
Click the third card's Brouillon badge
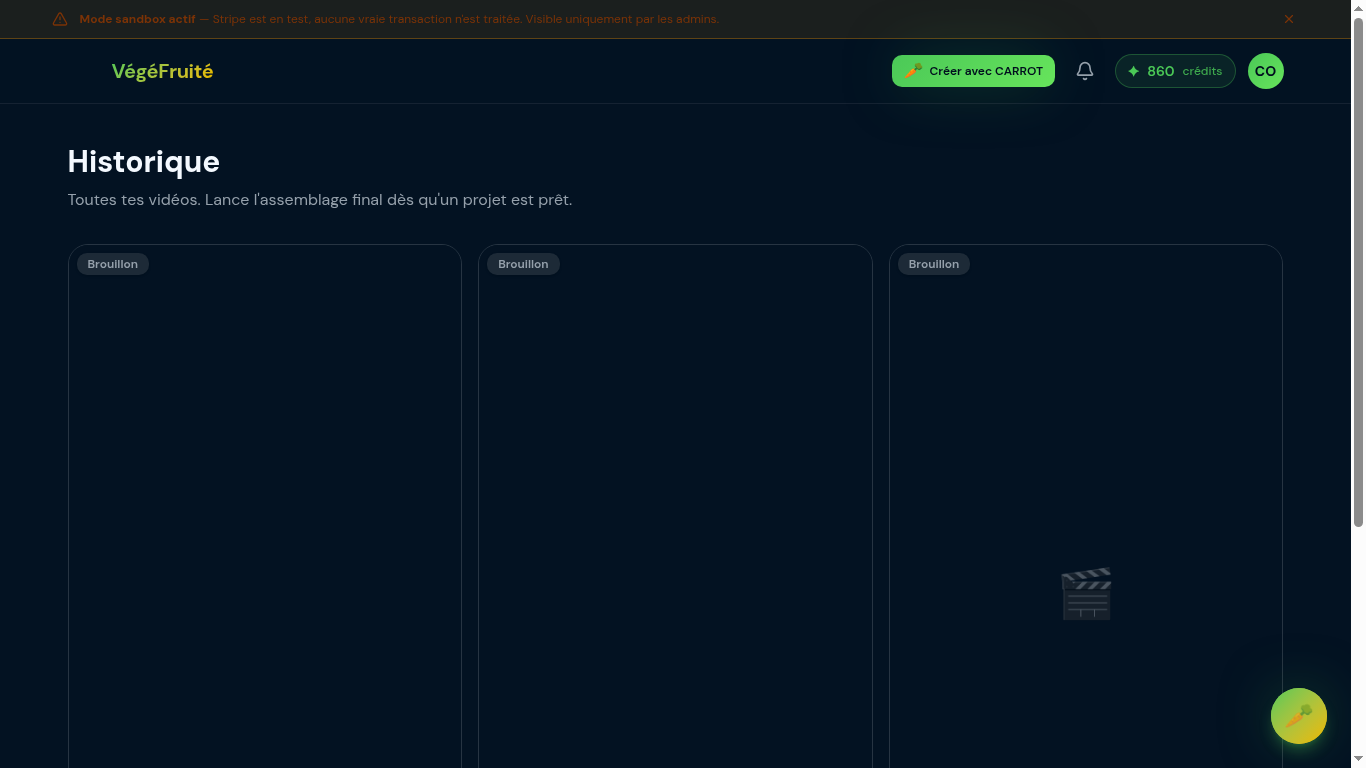(933, 264)
